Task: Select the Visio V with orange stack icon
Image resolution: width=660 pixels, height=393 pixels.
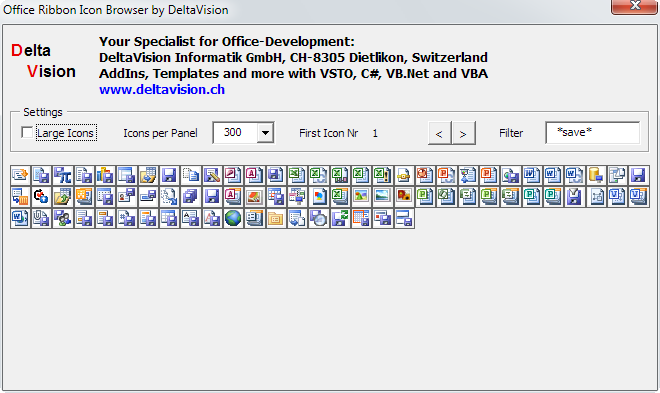Action: click(x=639, y=196)
